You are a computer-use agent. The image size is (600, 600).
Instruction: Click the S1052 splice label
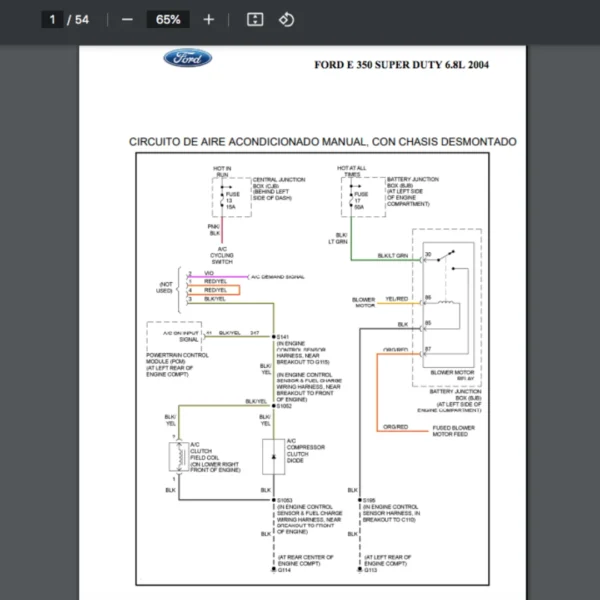click(284, 406)
